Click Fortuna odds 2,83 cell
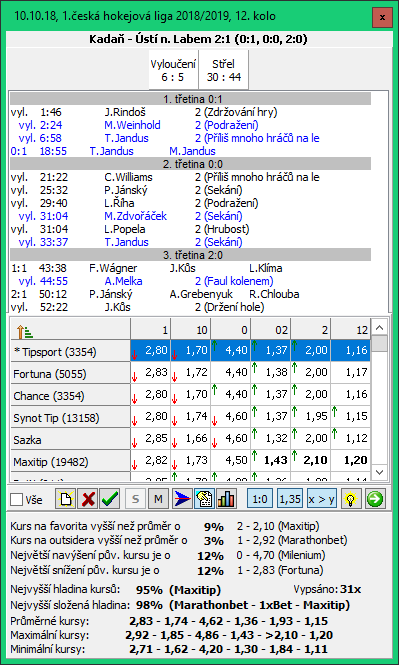This screenshot has height=665, width=399. [150, 373]
